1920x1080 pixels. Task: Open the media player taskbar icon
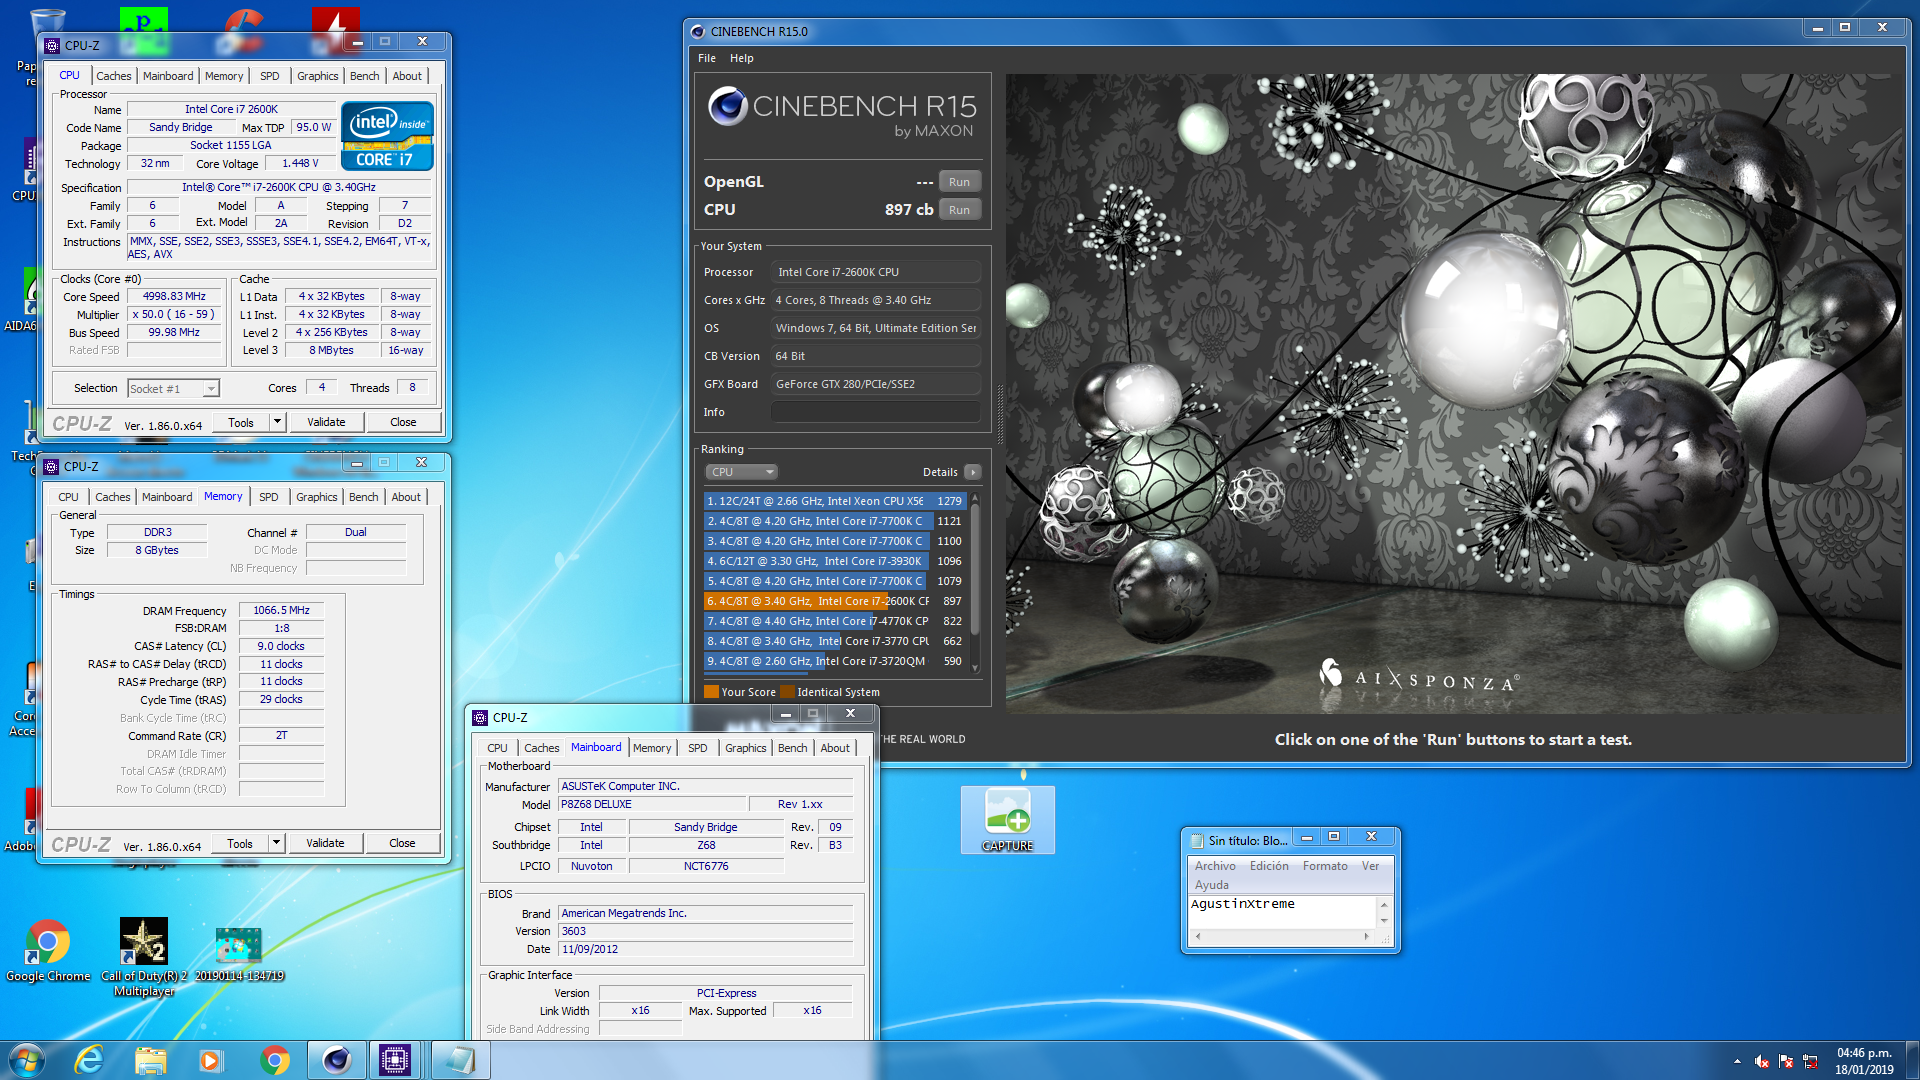point(210,1060)
